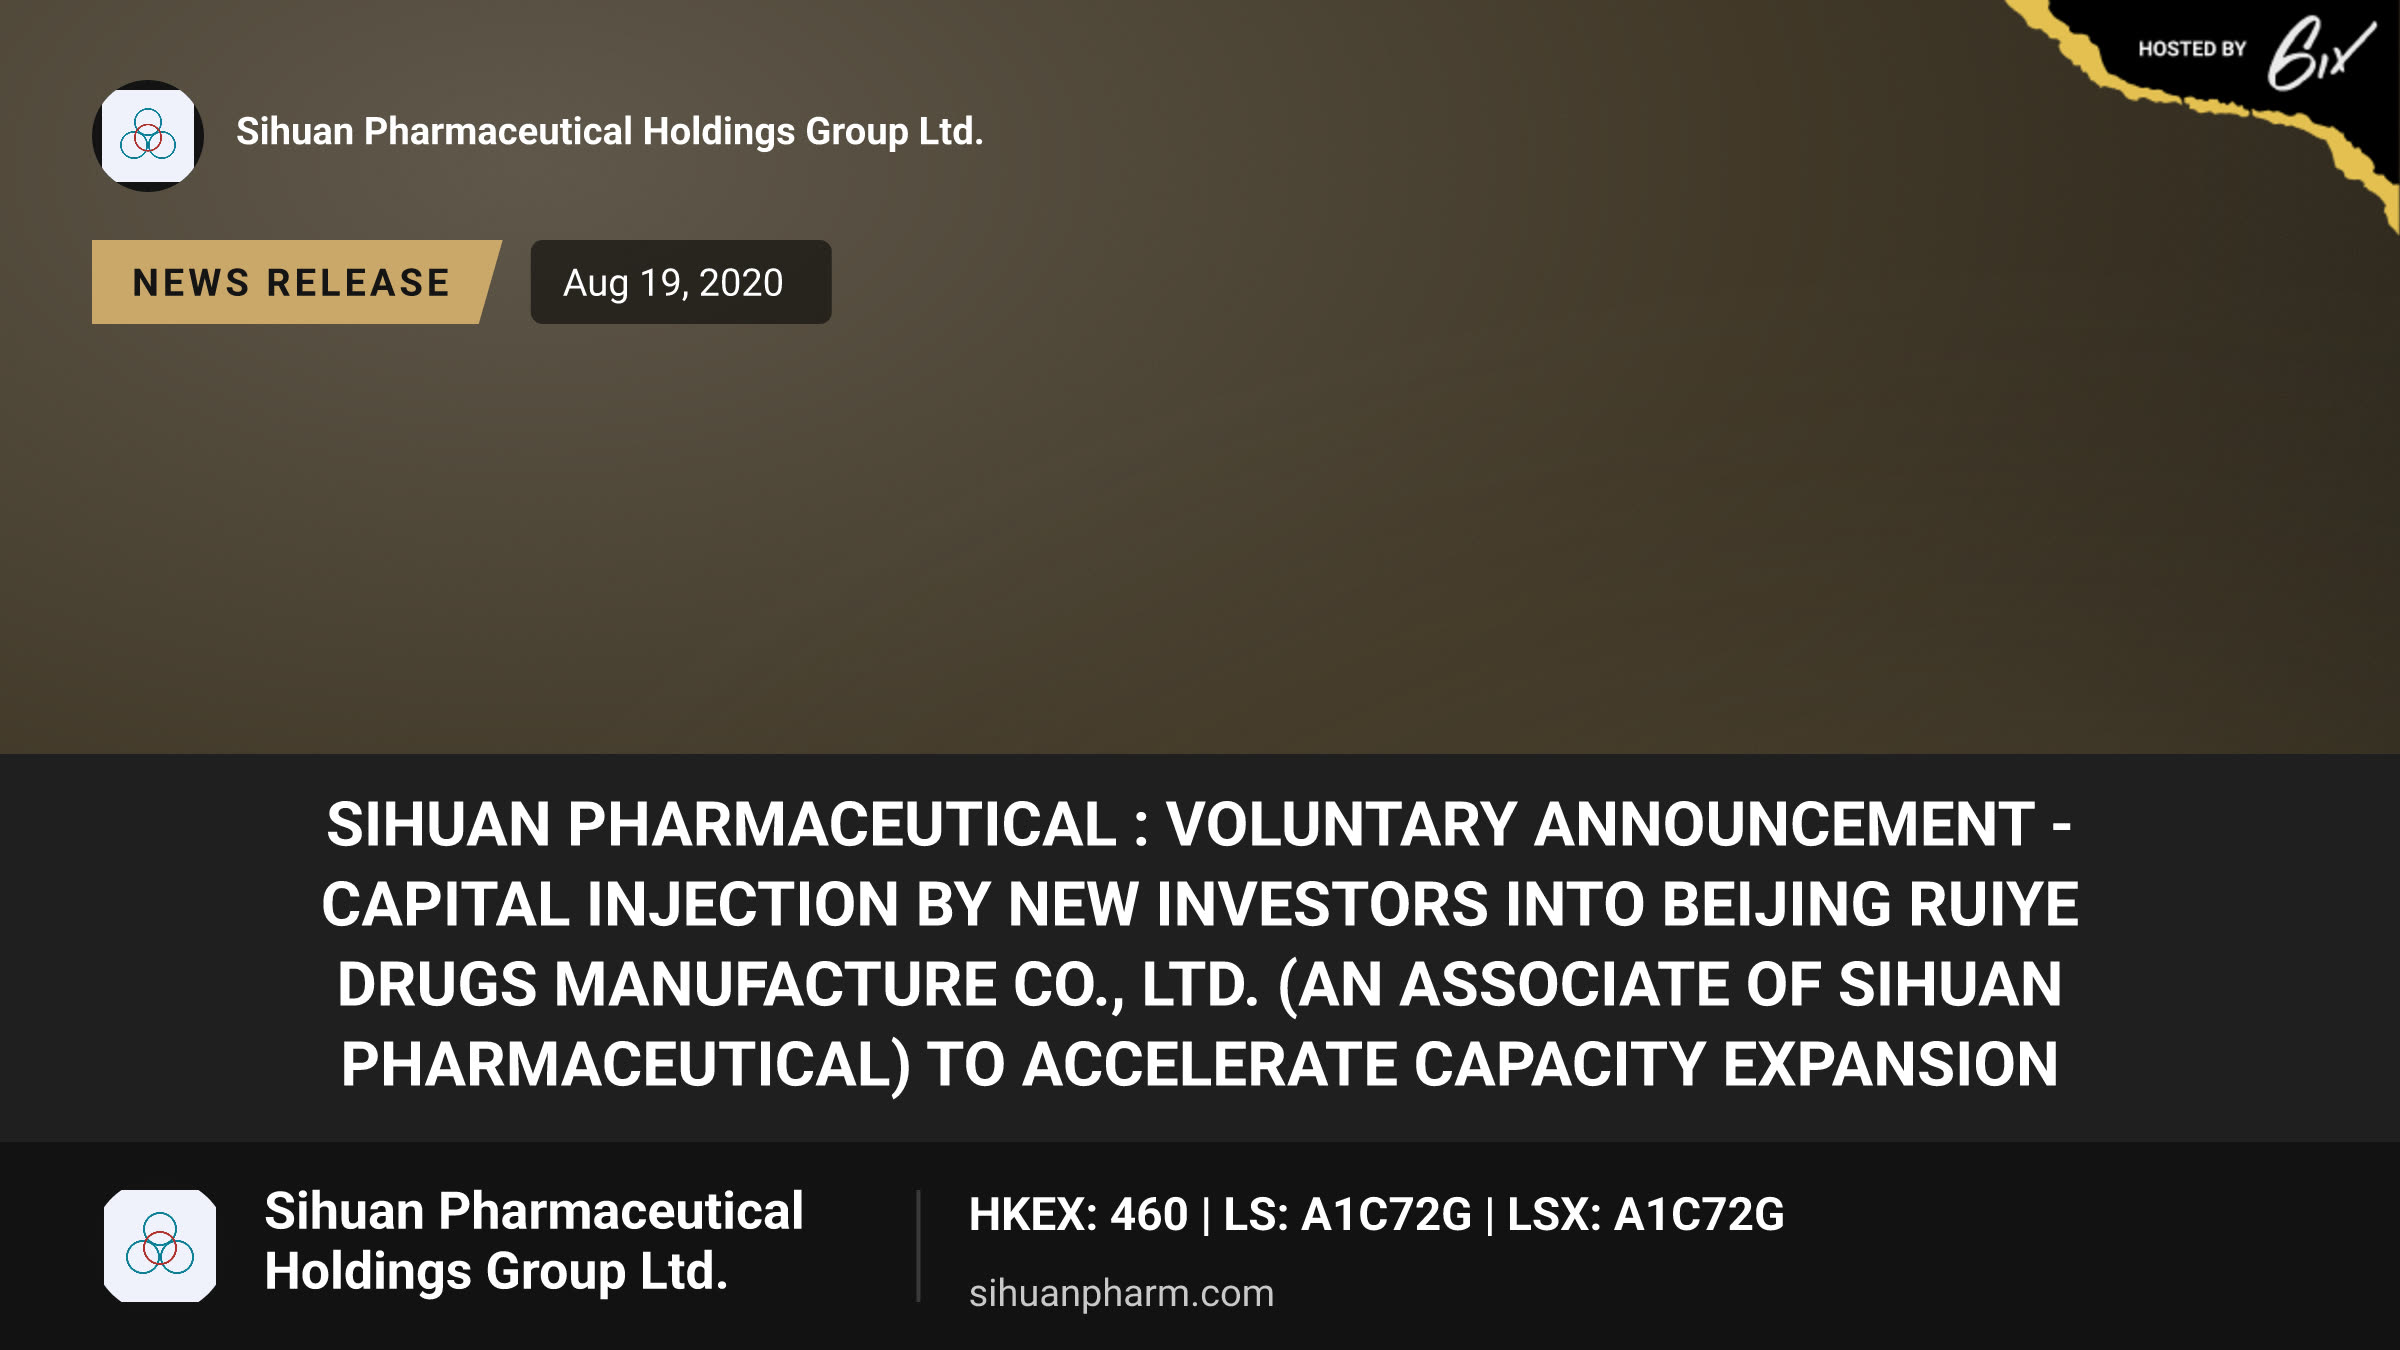Click the Aug 19, 2020 date tag
Viewport: 2400px width, 1350px height.
[x=680, y=282]
